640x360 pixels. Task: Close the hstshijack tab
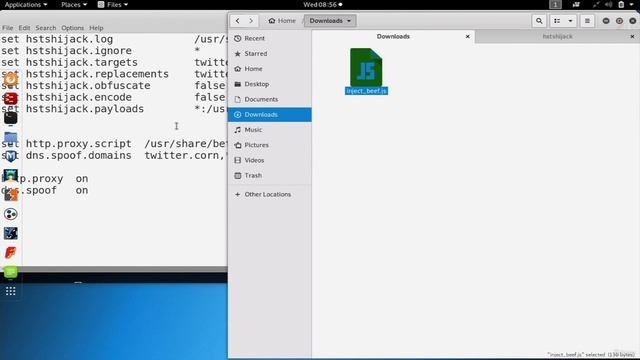coord(632,36)
